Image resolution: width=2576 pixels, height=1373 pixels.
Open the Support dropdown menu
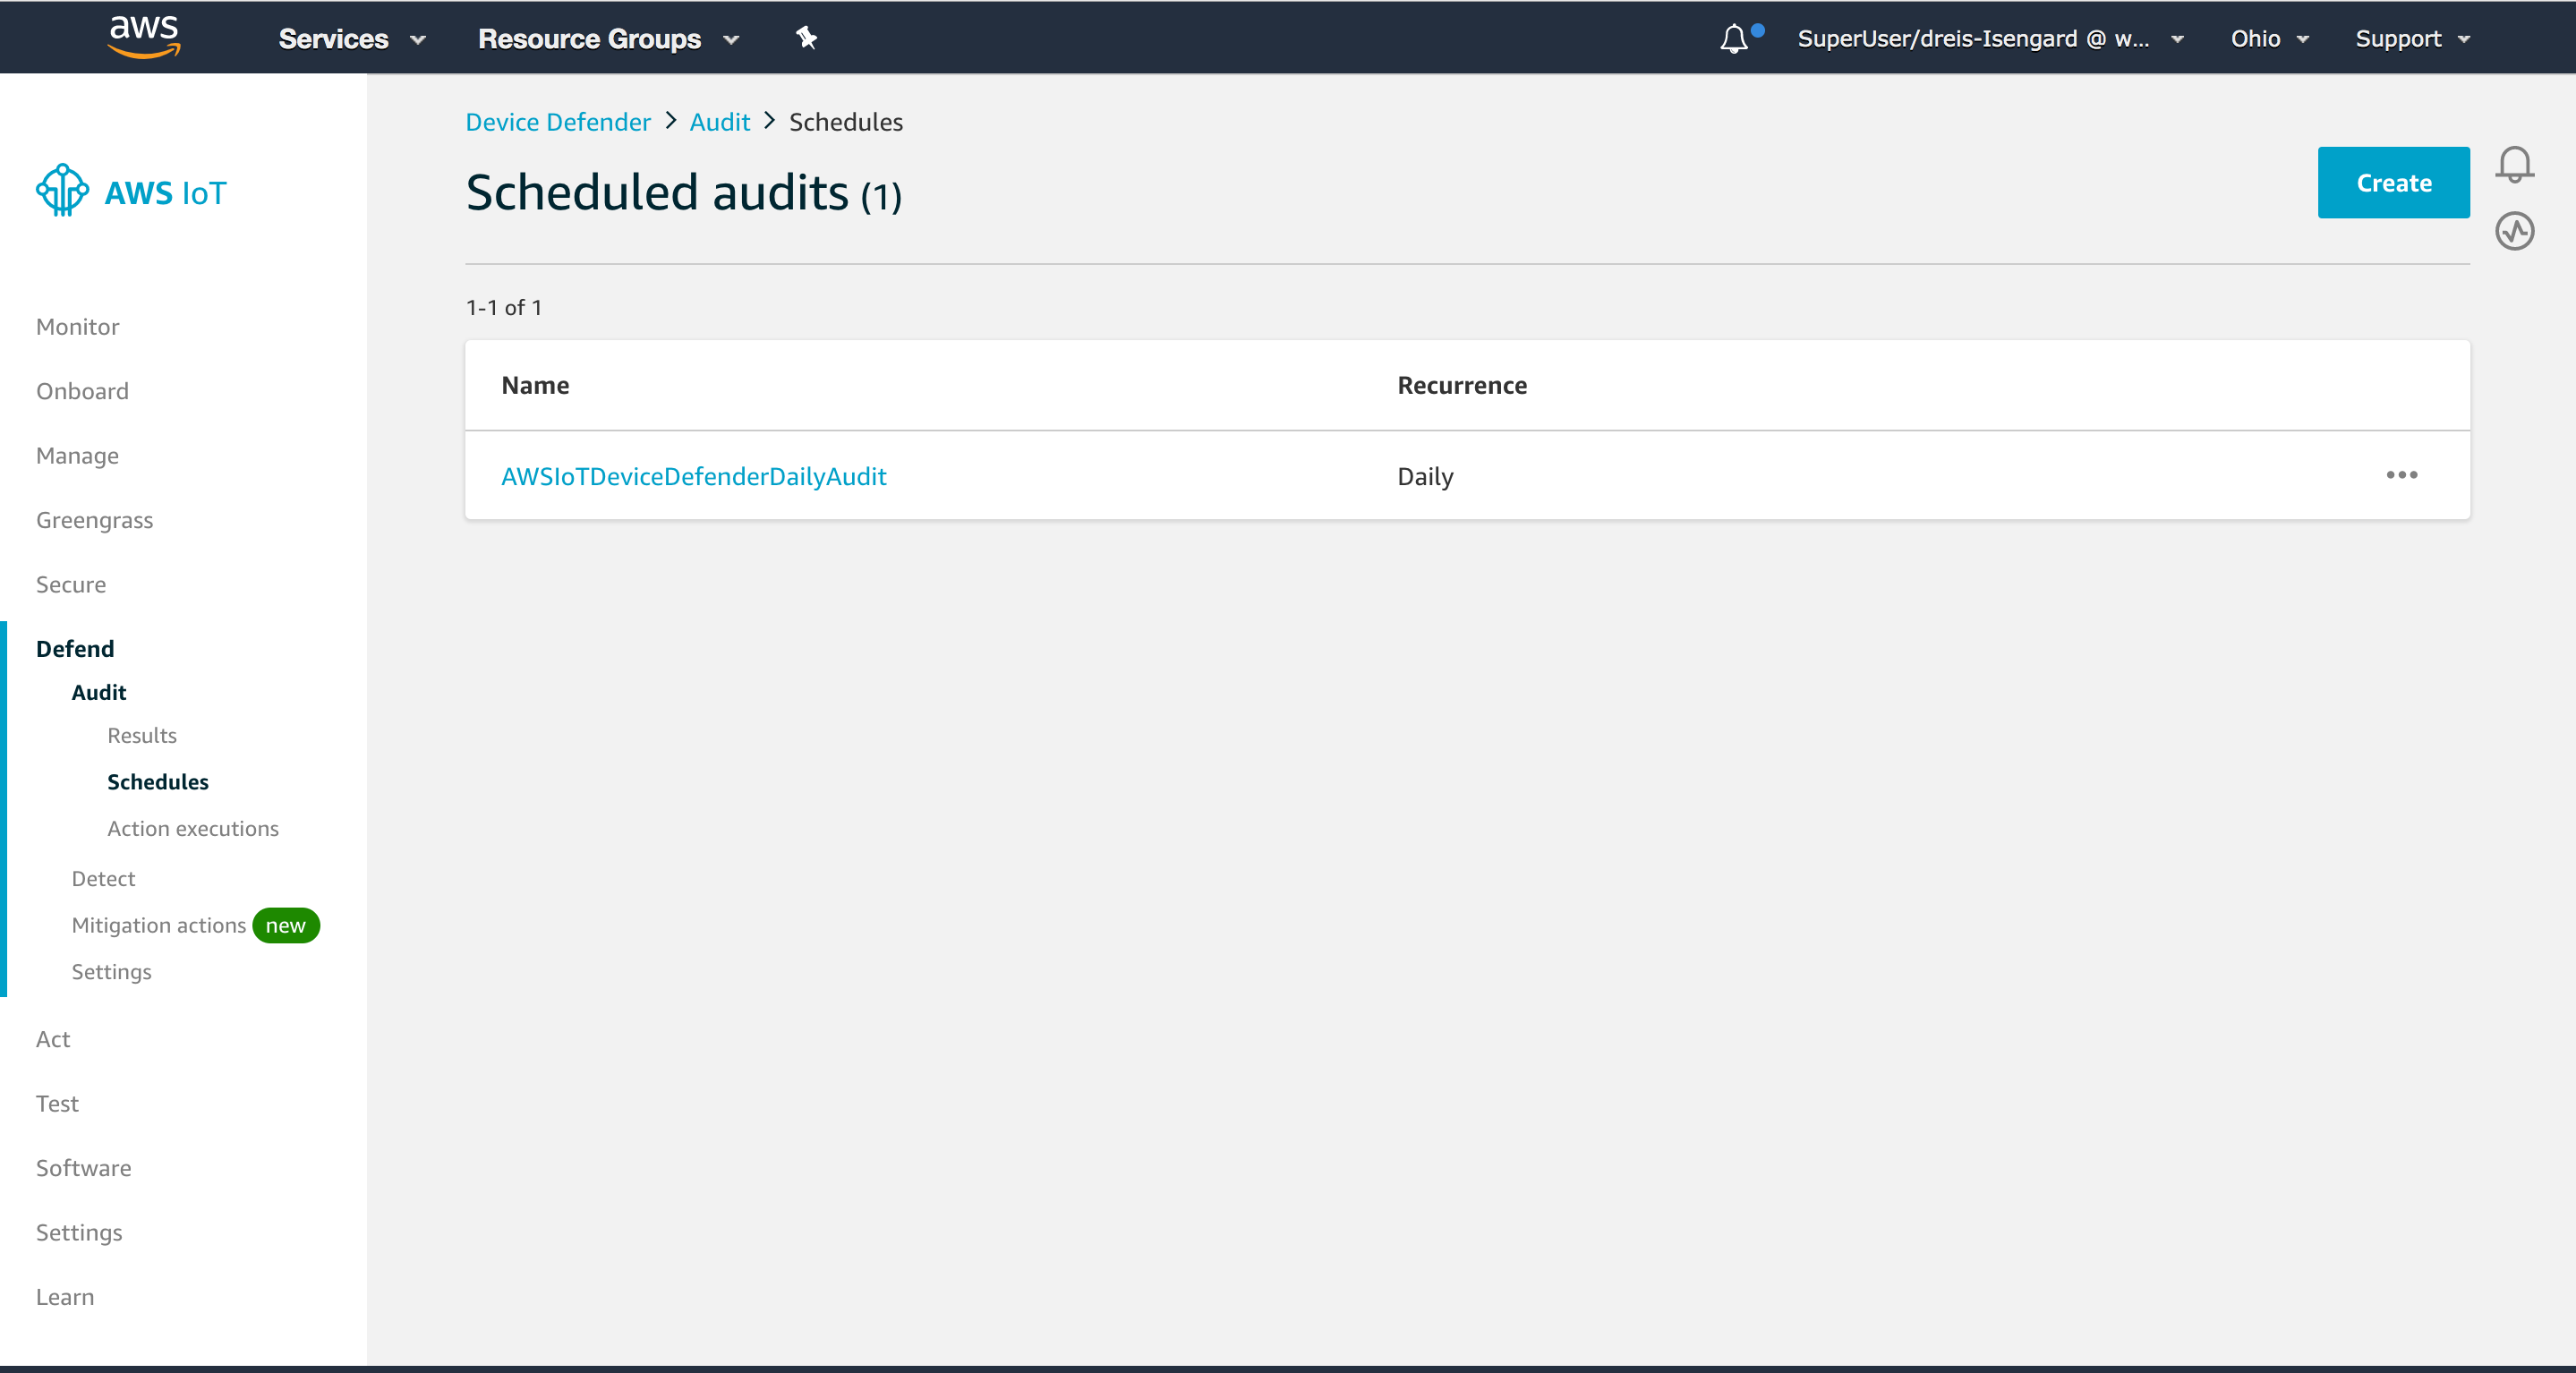(x=2412, y=39)
